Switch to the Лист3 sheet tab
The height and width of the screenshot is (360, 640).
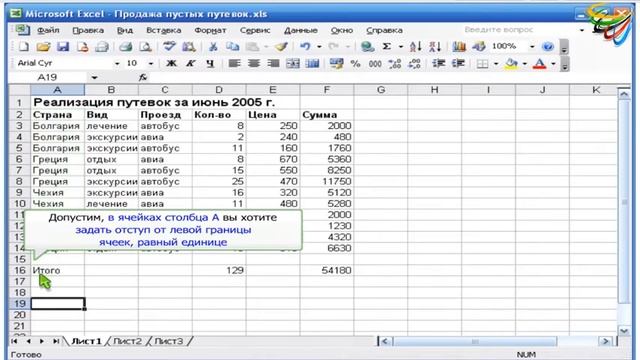coord(169,341)
